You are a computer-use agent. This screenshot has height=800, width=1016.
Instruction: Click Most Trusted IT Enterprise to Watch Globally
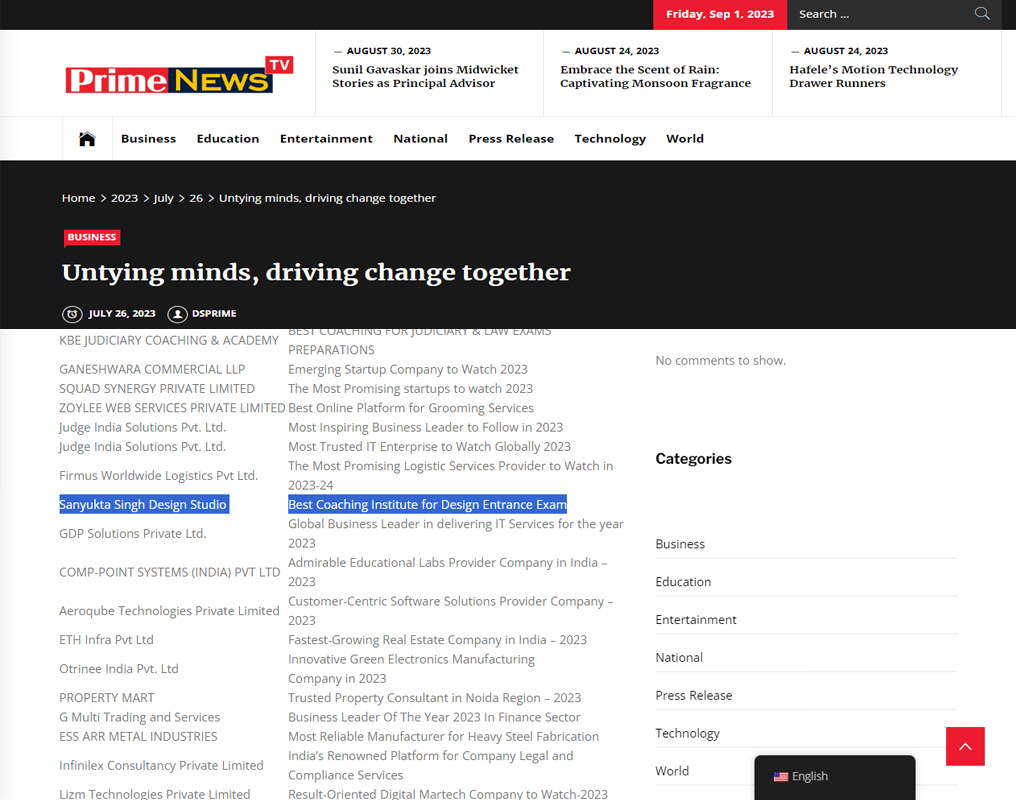[429, 447]
